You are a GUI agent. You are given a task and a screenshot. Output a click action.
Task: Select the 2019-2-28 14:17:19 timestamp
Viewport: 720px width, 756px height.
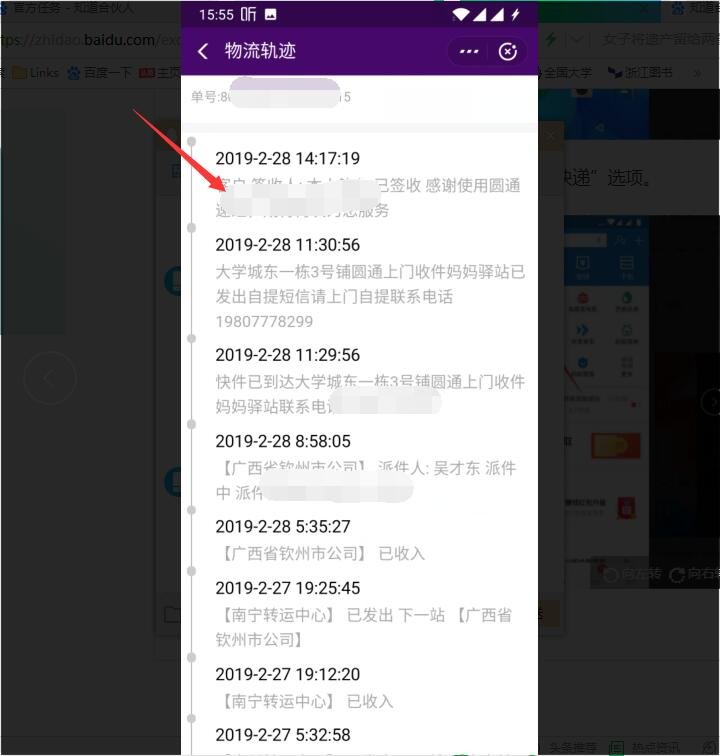[x=287, y=159]
